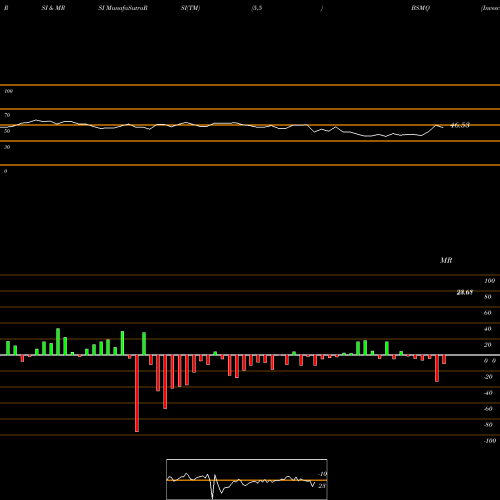Click the -20 label on MR axis
The image size is (500, 500).
[x=488, y=377]
